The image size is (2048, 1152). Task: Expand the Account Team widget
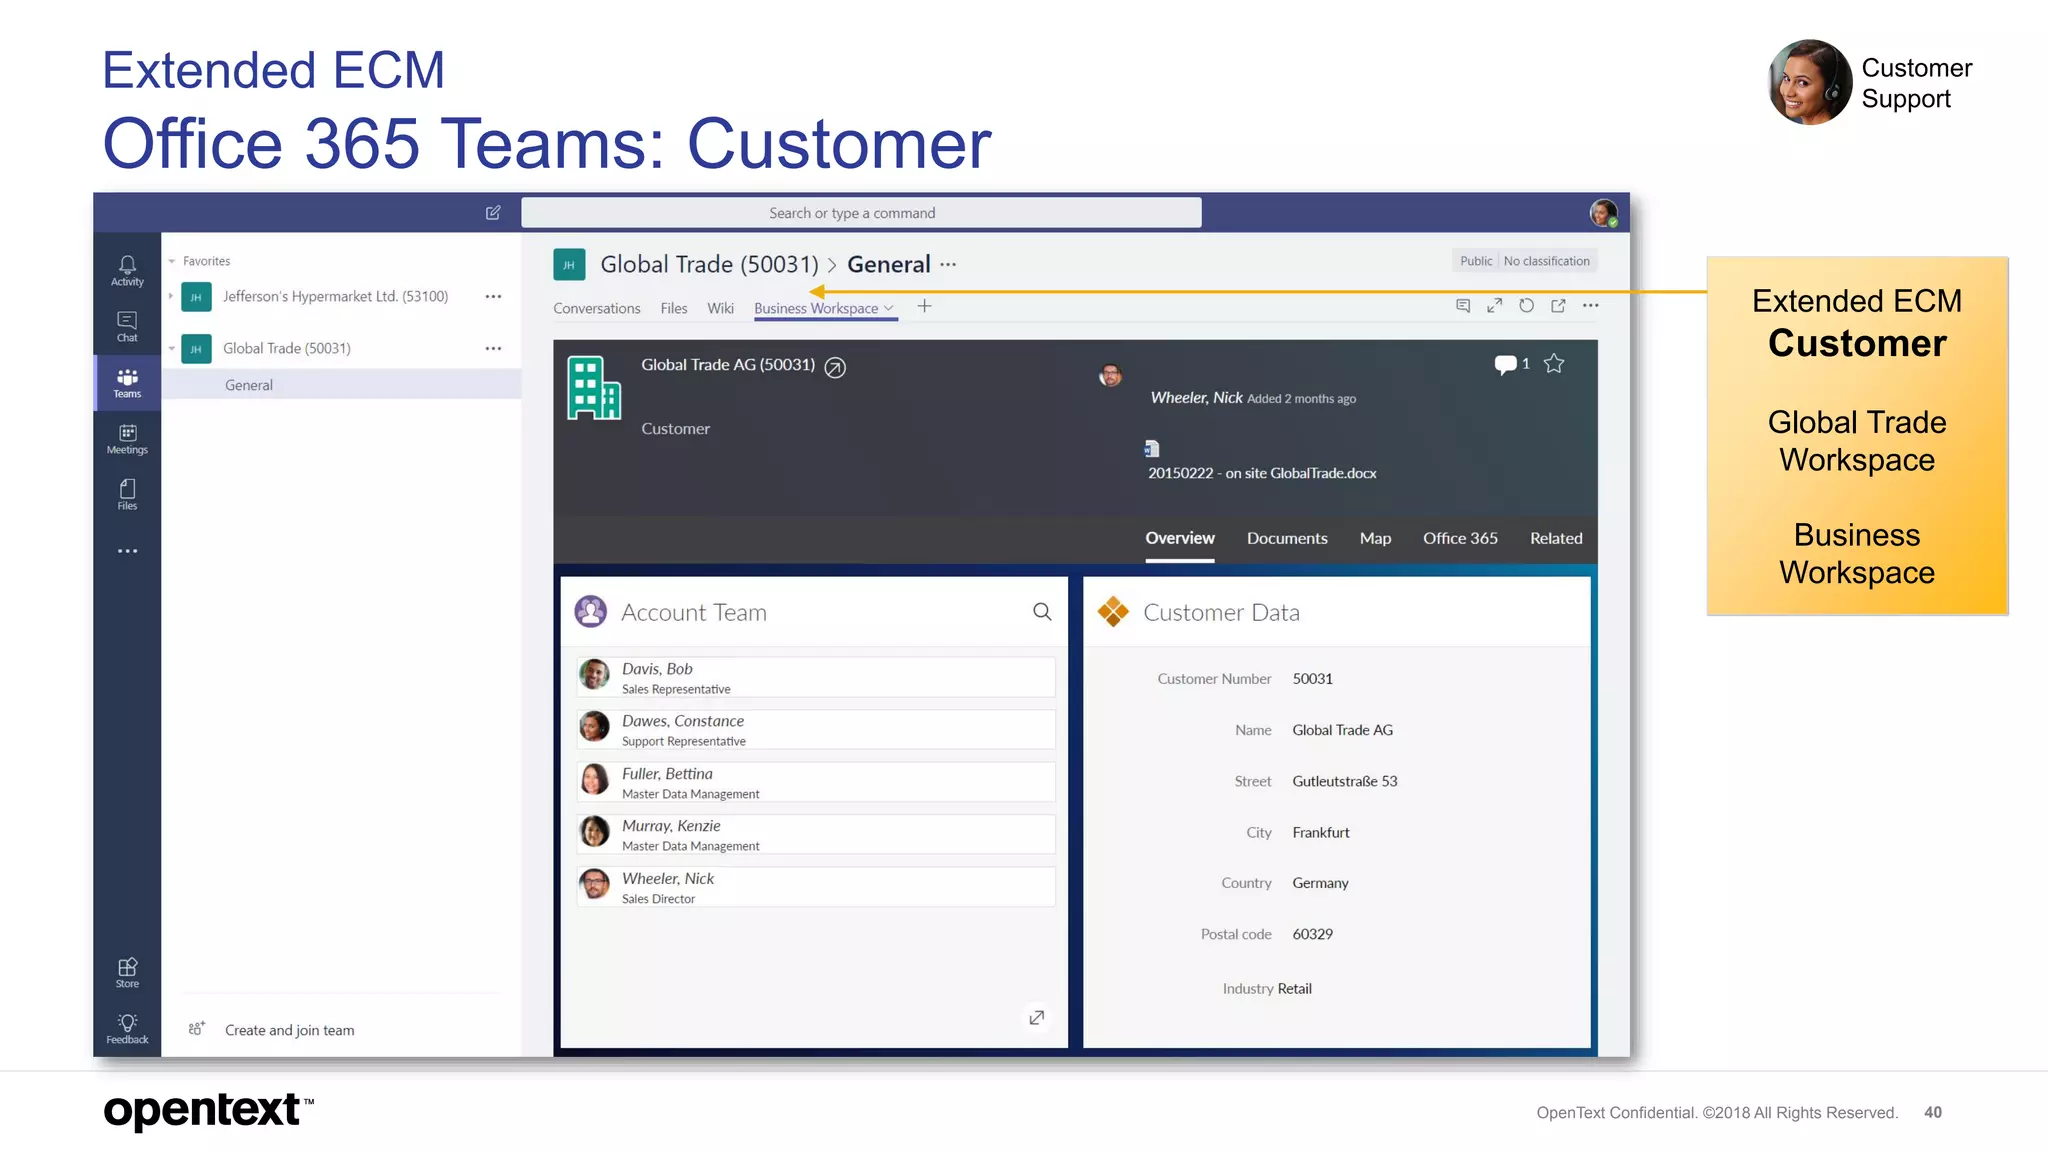(x=1037, y=1017)
